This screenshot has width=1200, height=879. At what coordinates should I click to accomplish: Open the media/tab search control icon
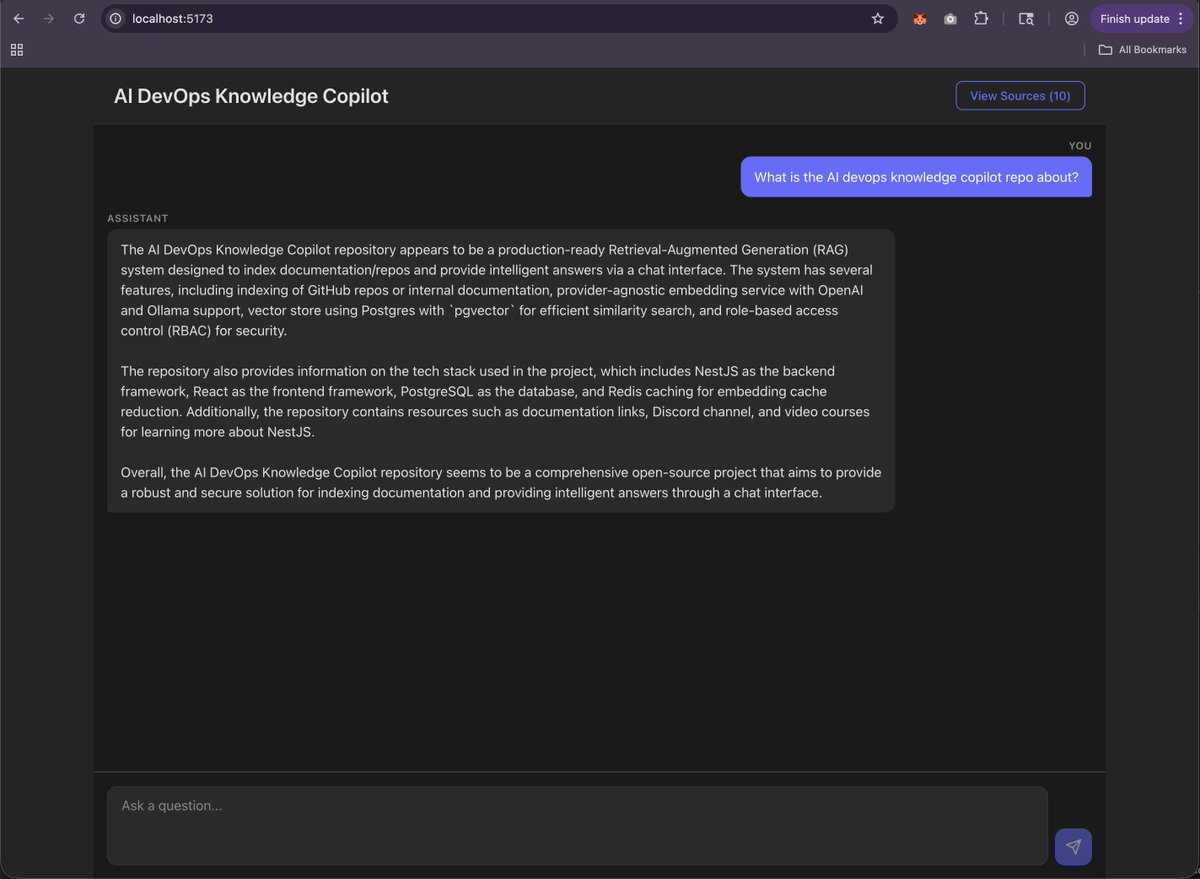pyautogui.click(x=1026, y=18)
